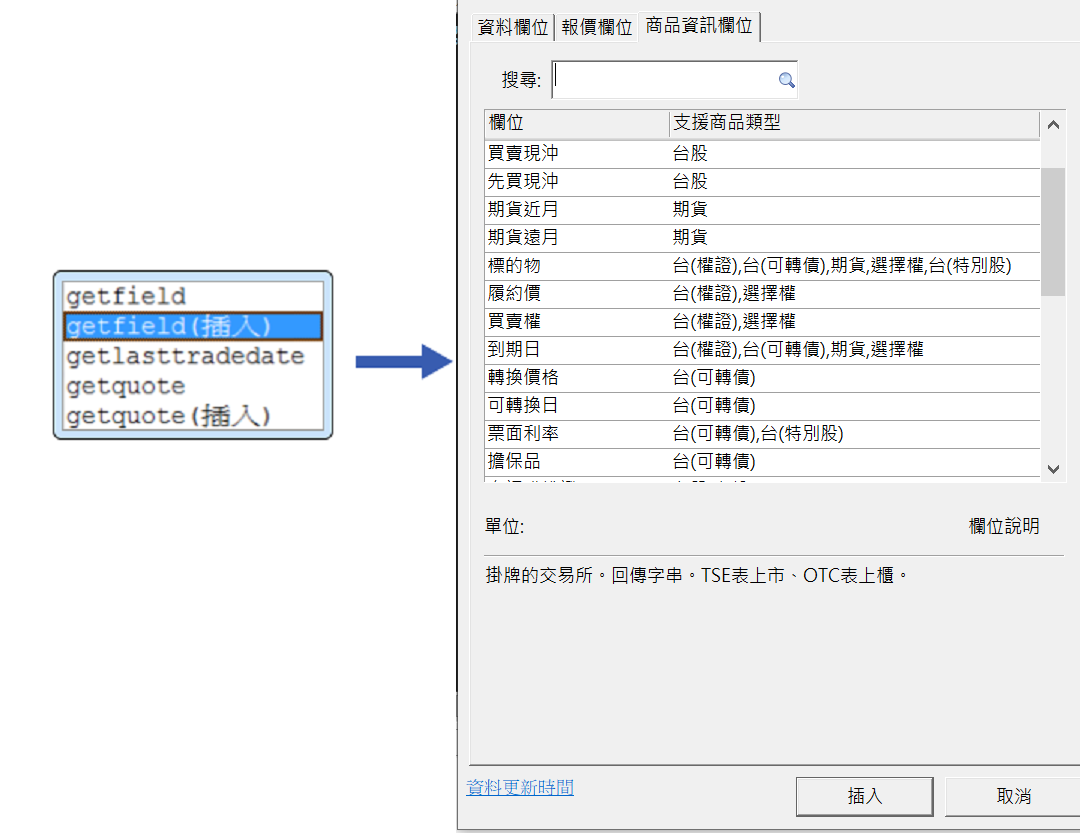Choose getquote in the autocomplete list
Screen dimensions: 1080x837
[x=193, y=386]
